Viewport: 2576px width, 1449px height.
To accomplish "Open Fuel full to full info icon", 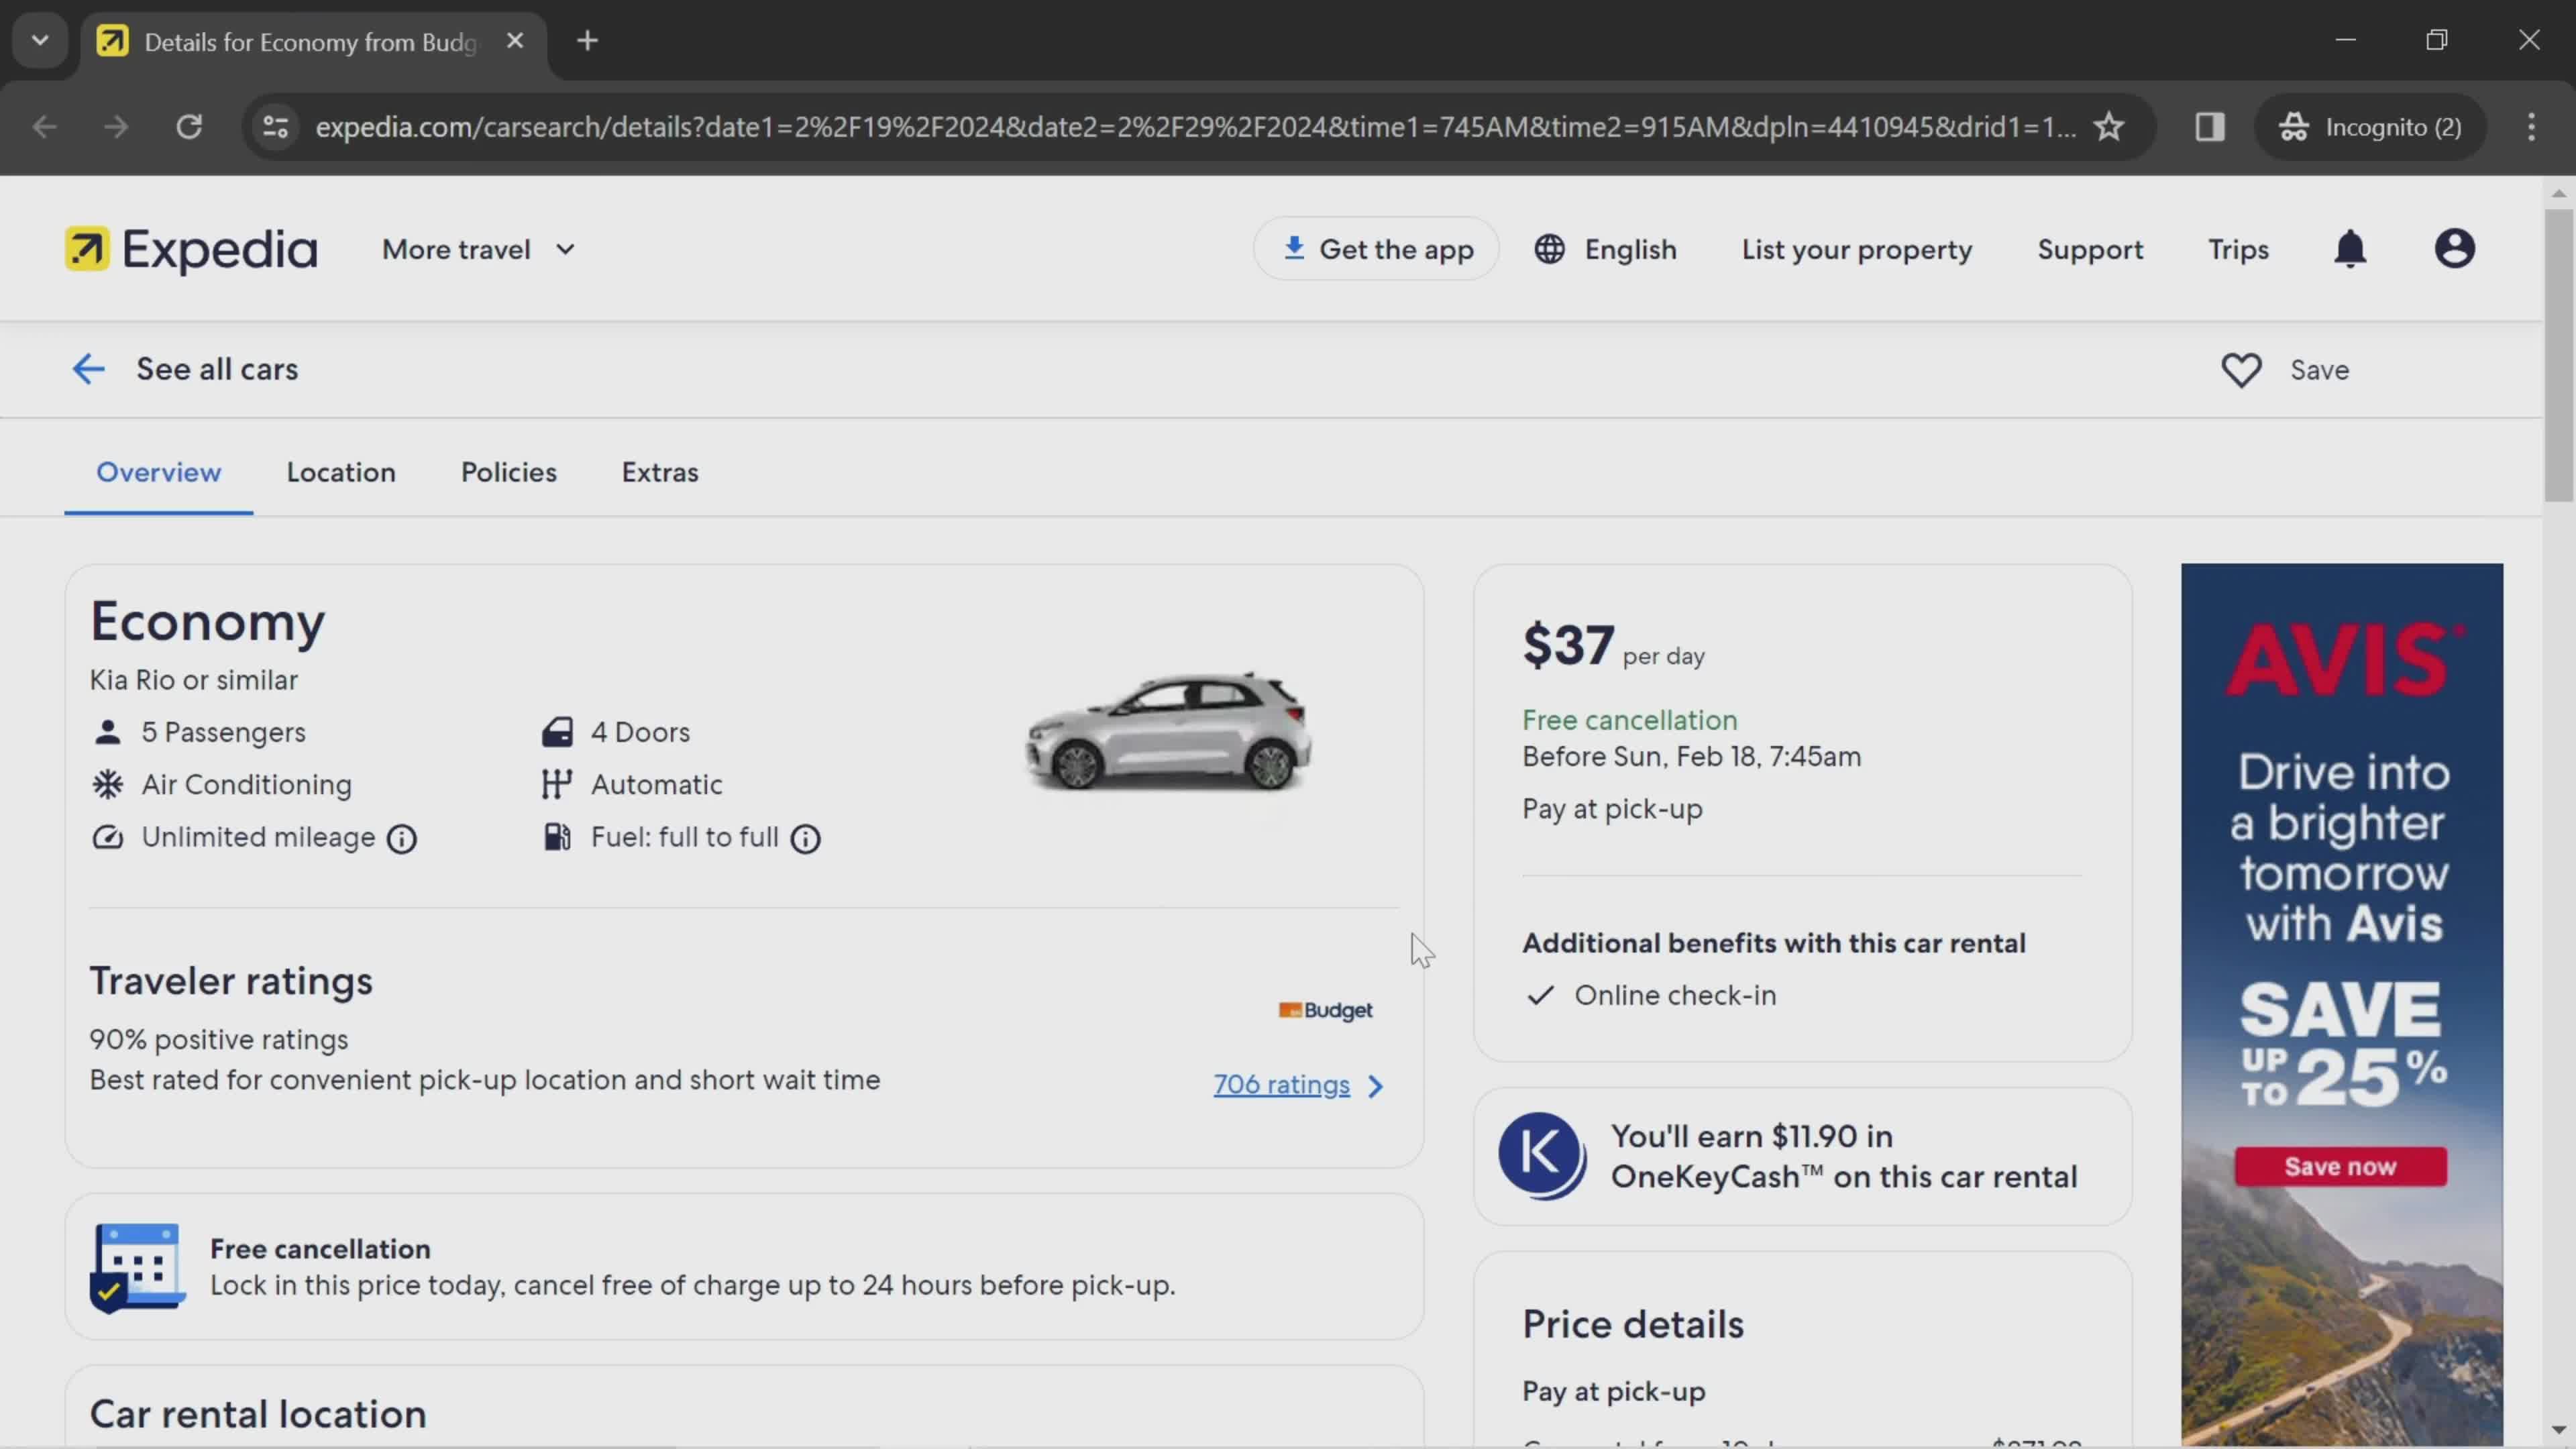I will click(x=805, y=839).
